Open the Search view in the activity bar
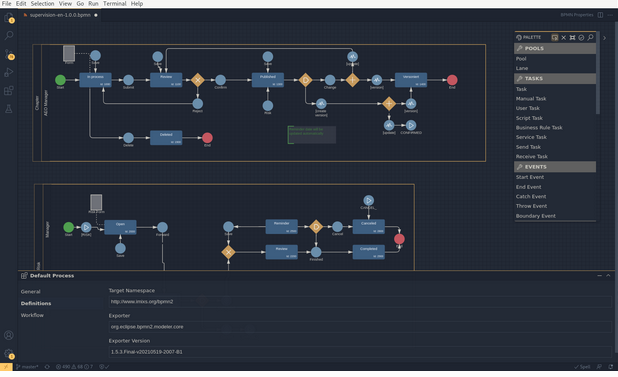Screen dimensions: 618x377 9,35
